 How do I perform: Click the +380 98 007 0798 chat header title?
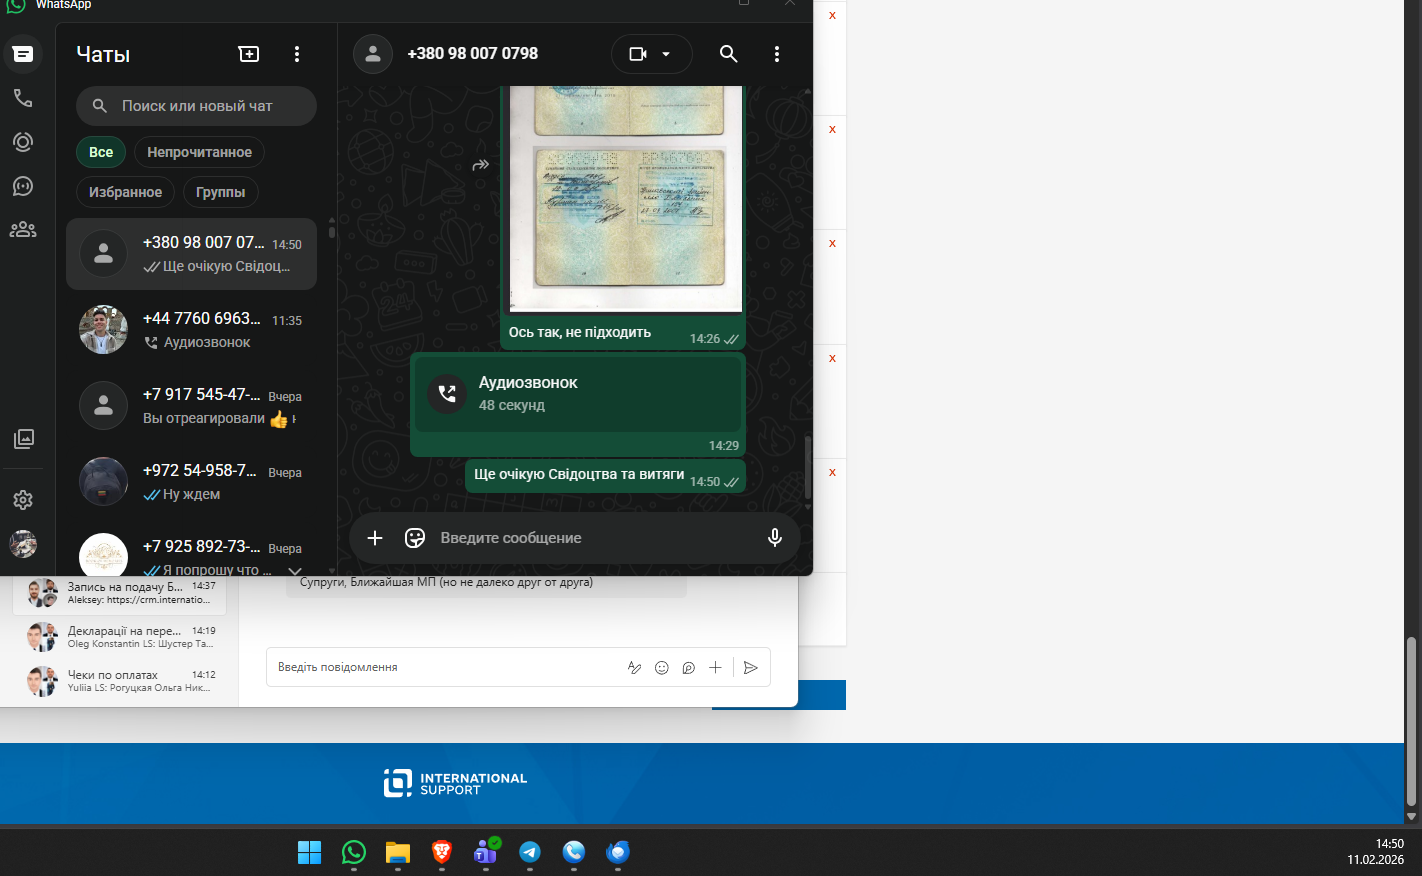473,54
